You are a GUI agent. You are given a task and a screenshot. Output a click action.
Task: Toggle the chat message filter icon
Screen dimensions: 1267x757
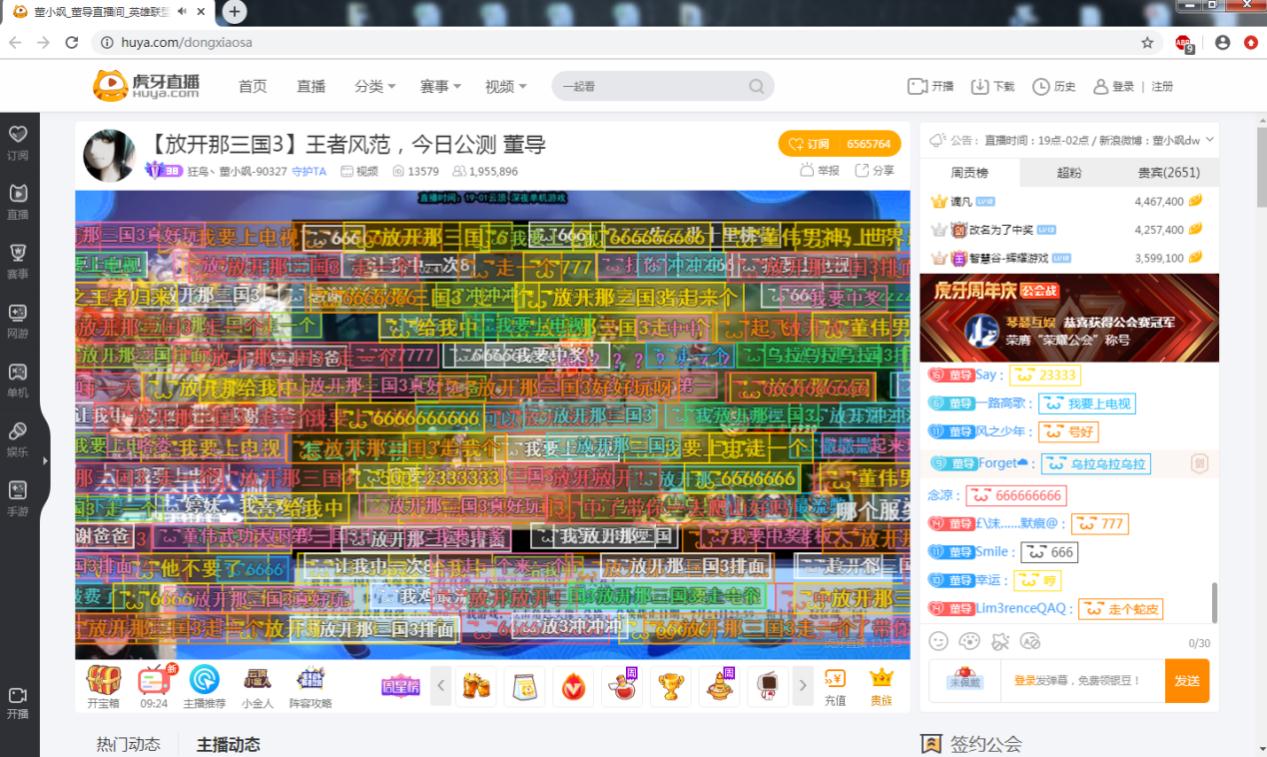1030,641
